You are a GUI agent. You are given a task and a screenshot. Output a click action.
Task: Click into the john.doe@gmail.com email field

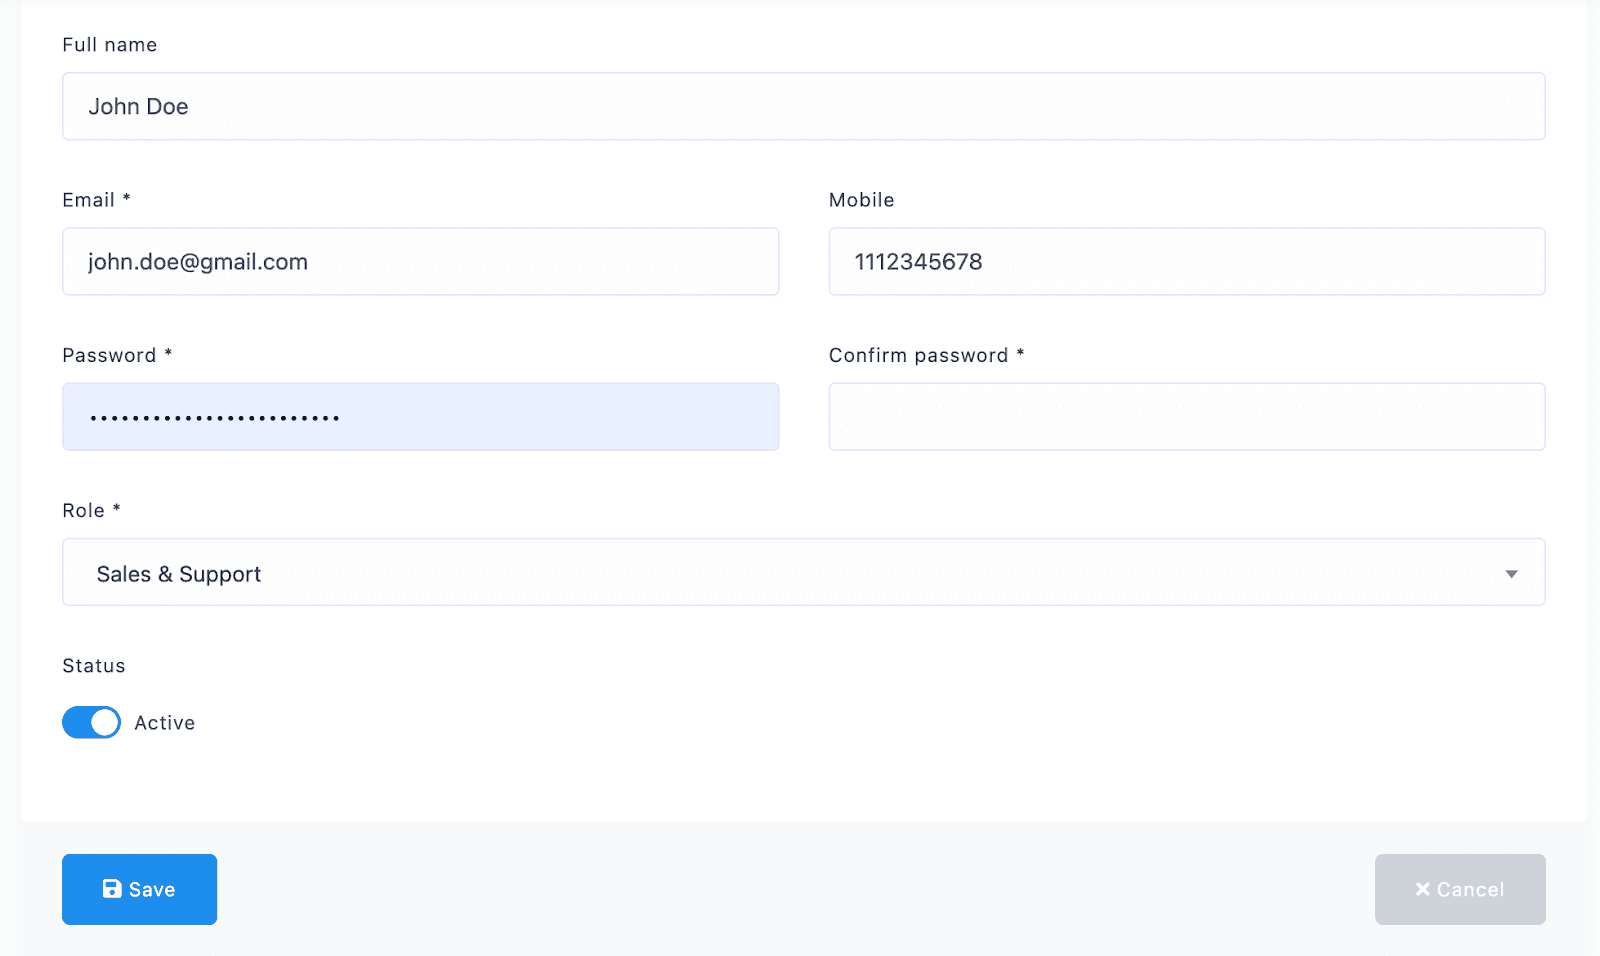(x=420, y=262)
